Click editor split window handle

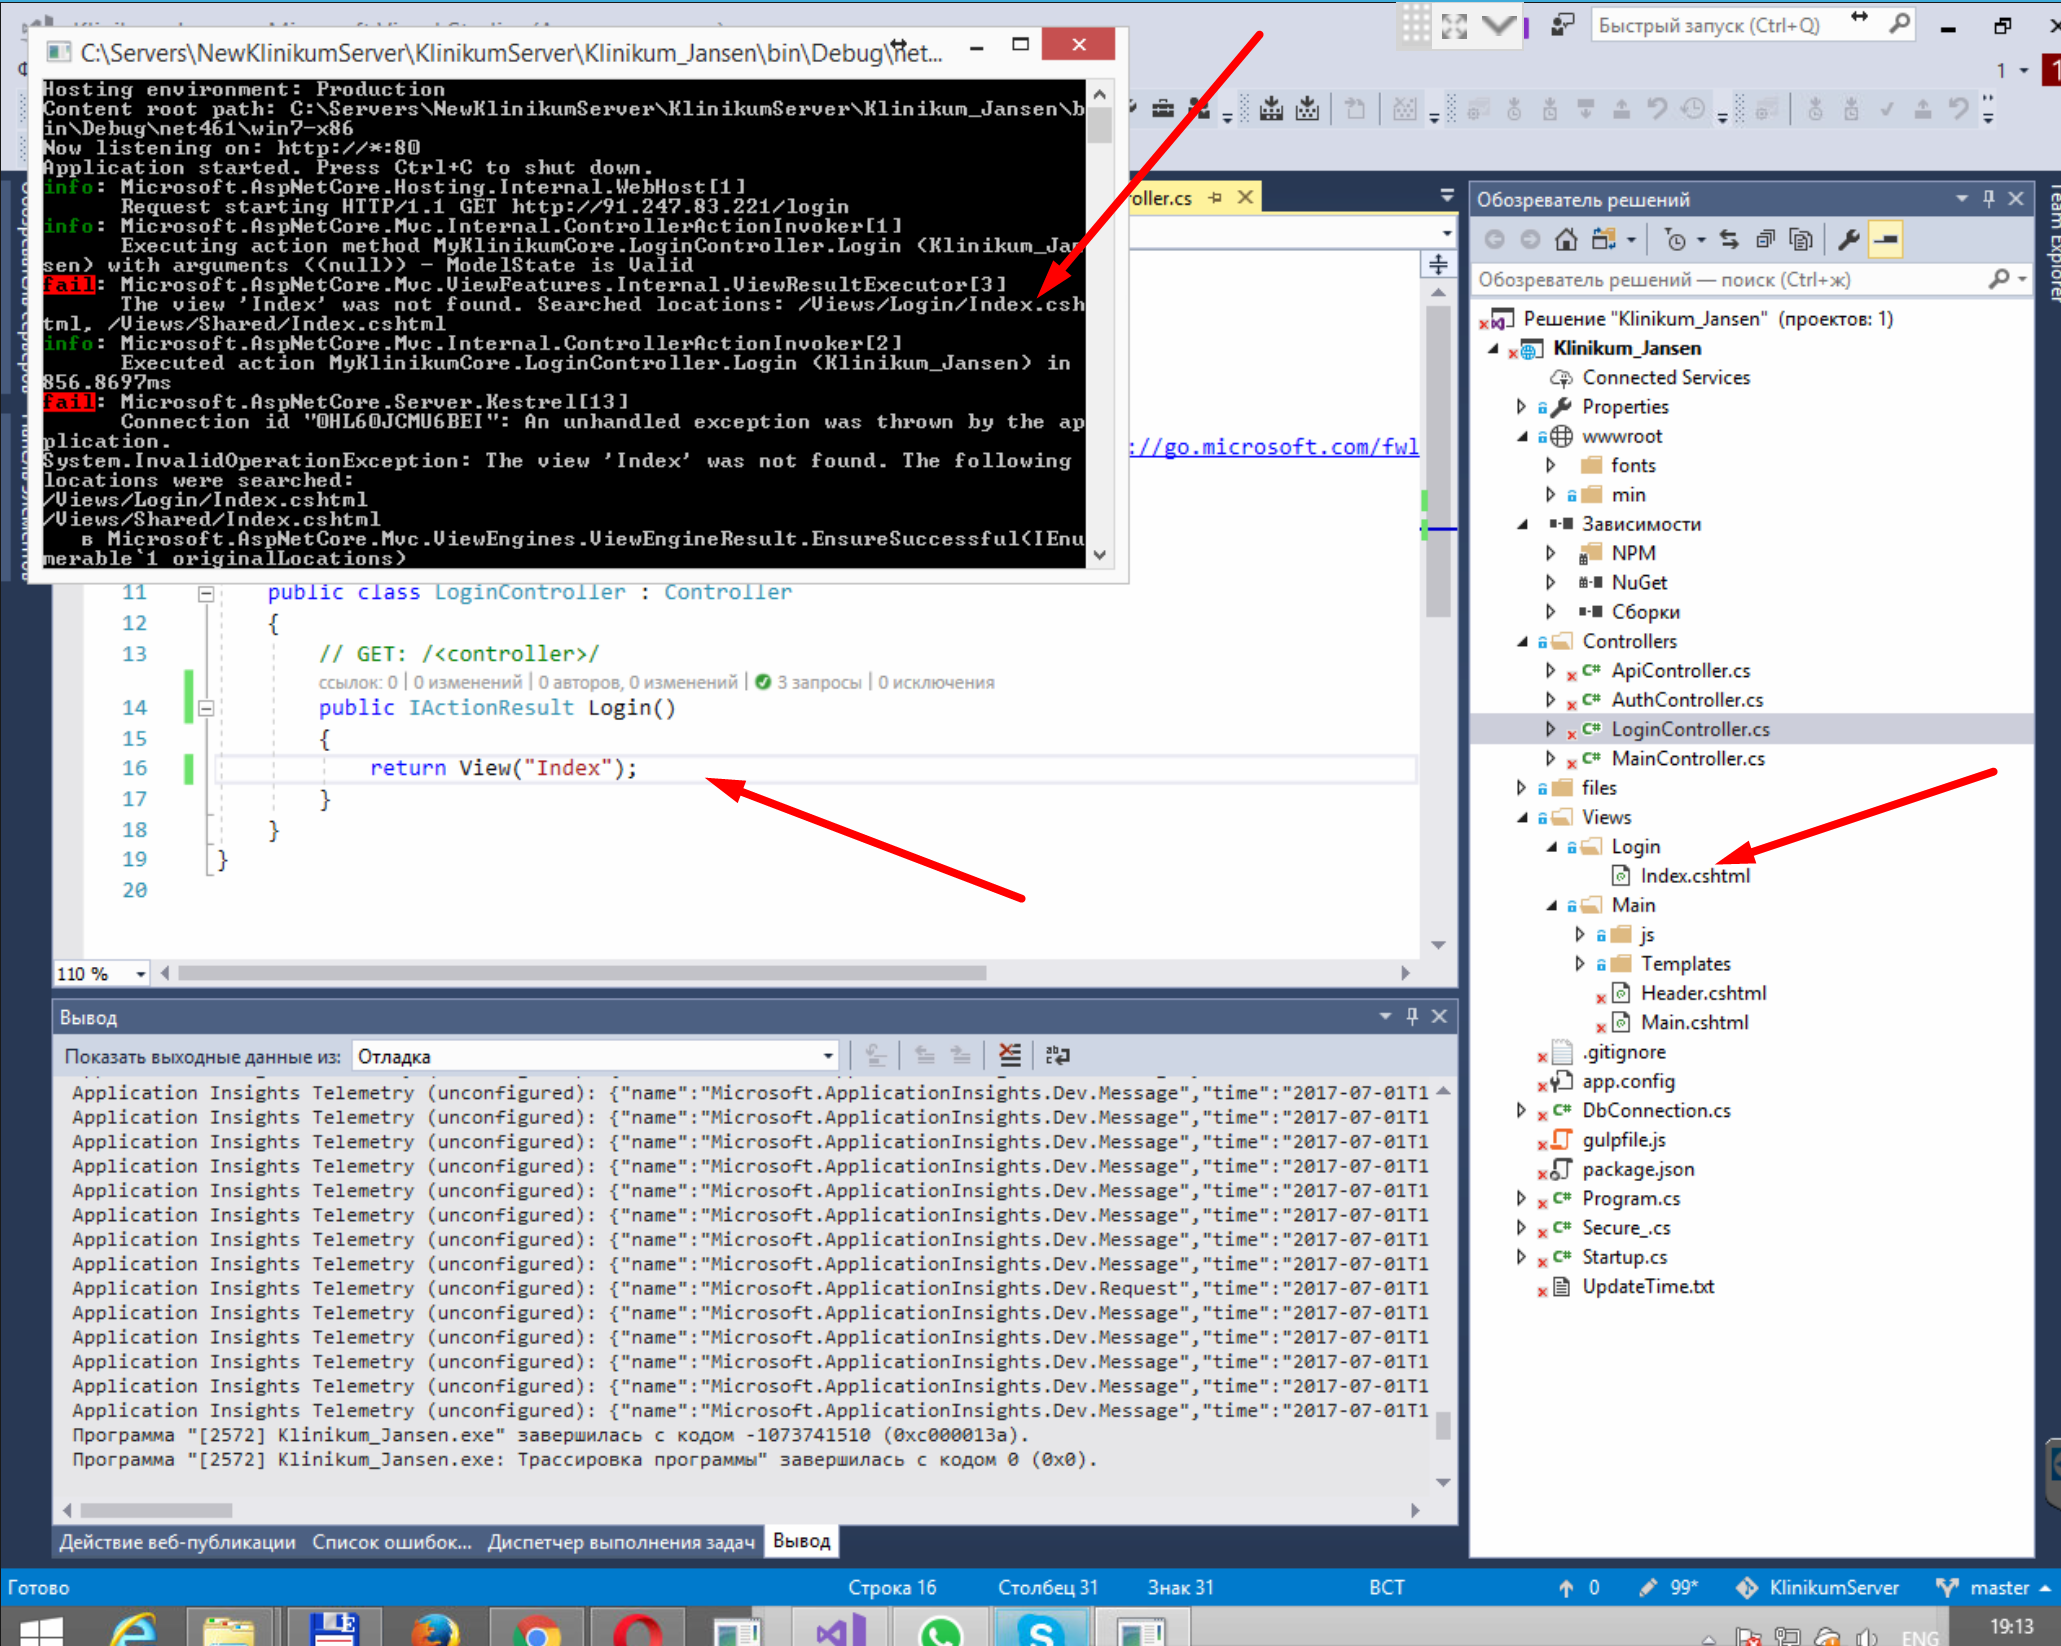[x=1438, y=265]
